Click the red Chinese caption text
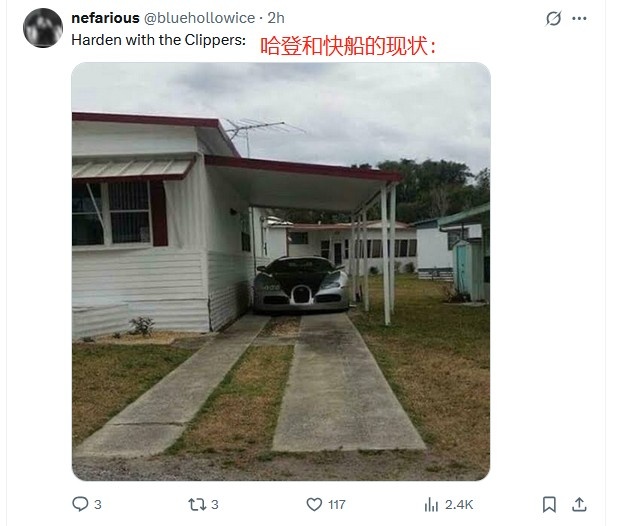The image size is (623, 526). click(348, 46)
